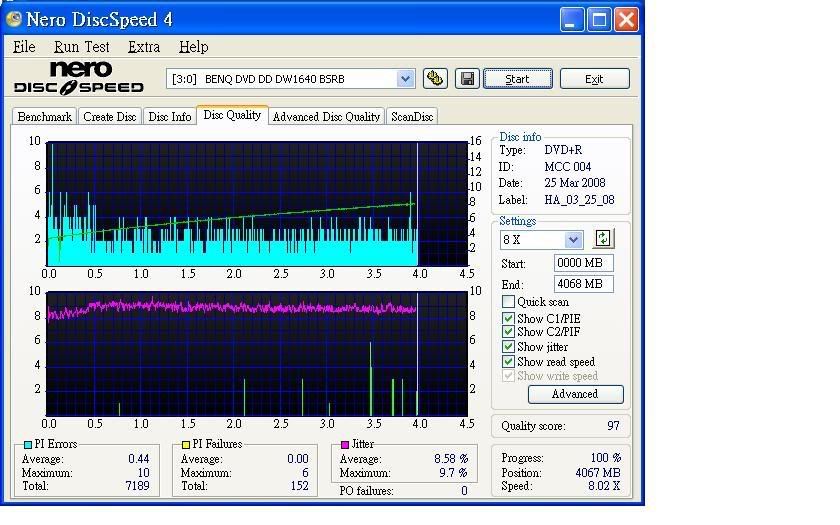Open the Extra menu
Viewport: 840px width, 525px height.
coord(144,47)
